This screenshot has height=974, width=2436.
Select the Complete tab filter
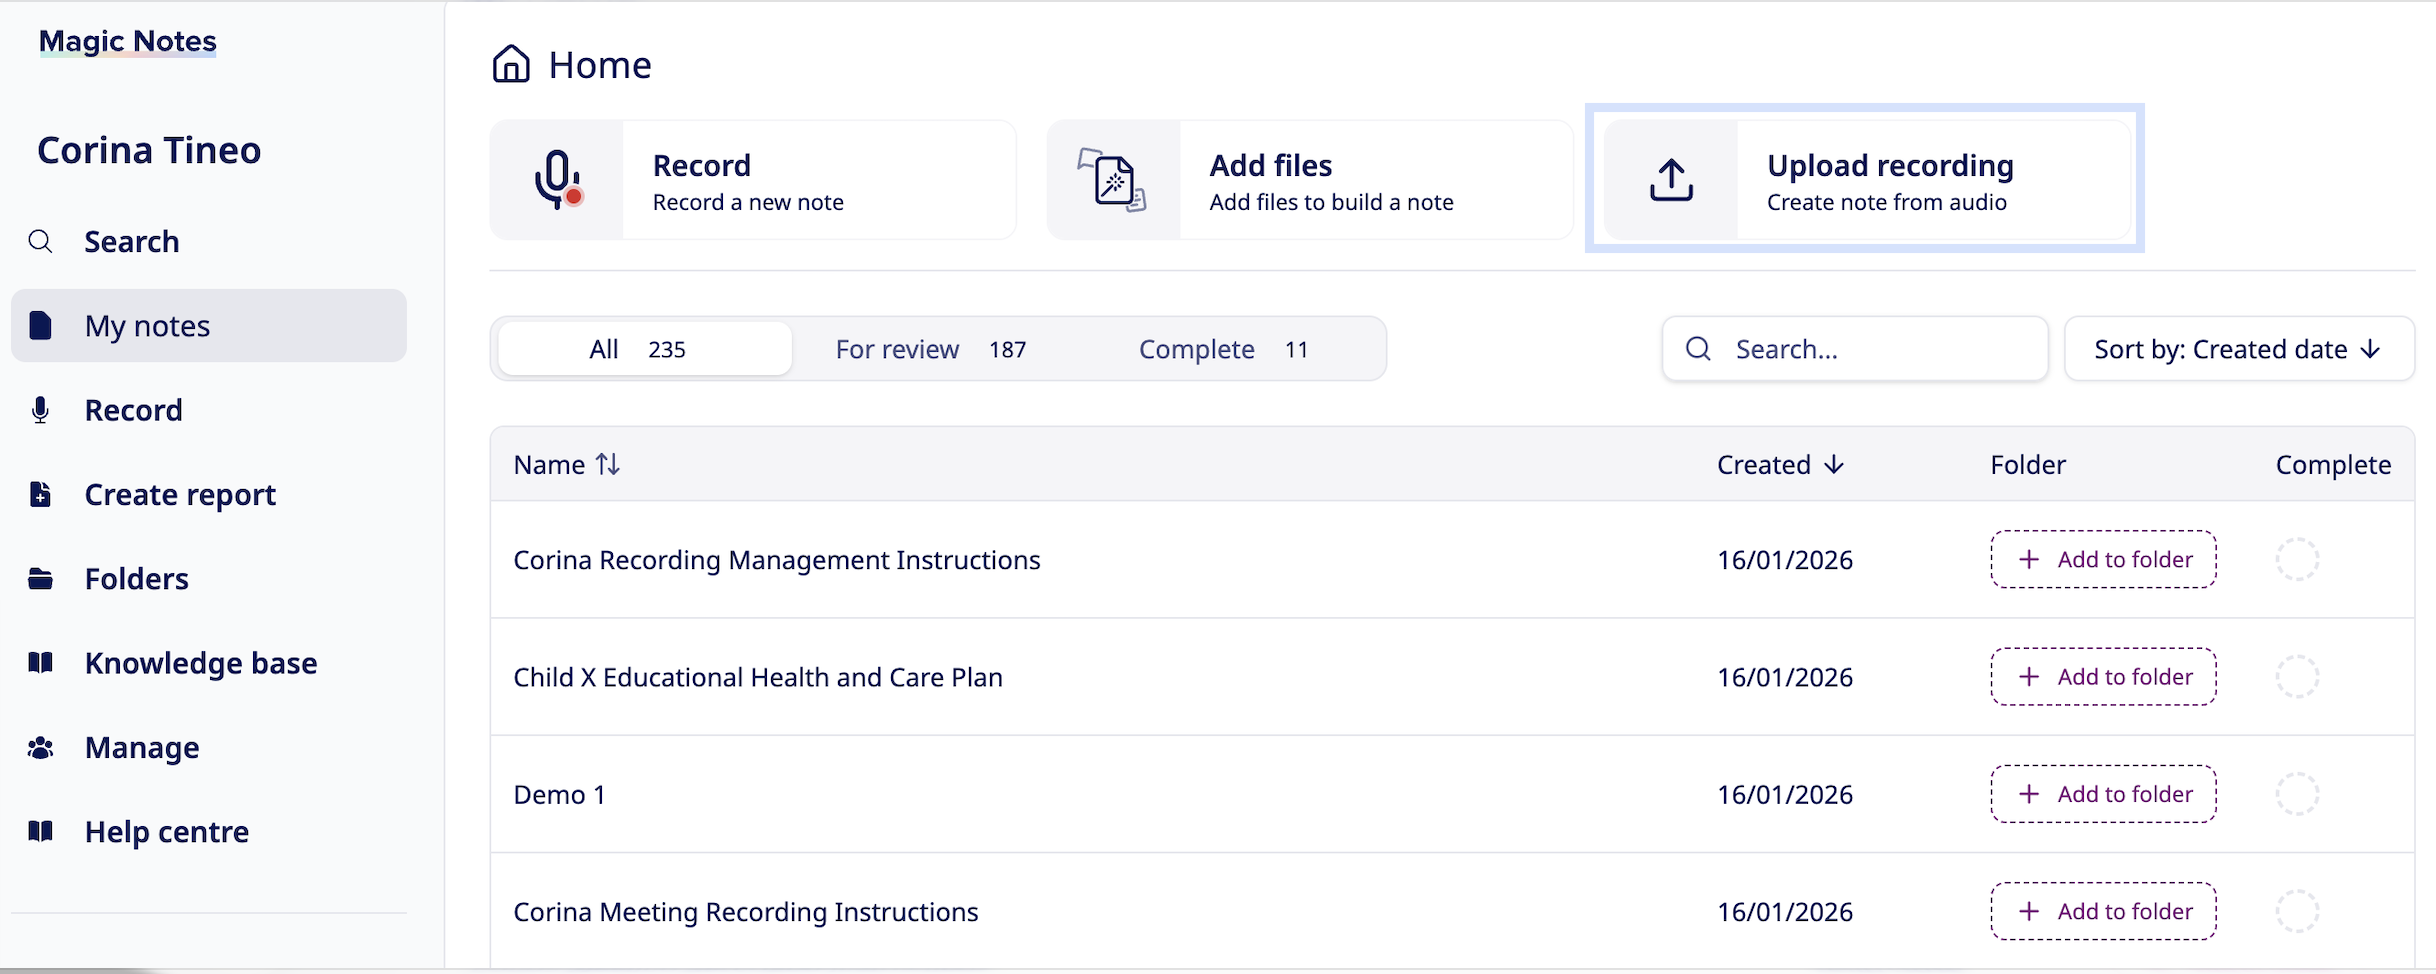[x=1222, y=349]
